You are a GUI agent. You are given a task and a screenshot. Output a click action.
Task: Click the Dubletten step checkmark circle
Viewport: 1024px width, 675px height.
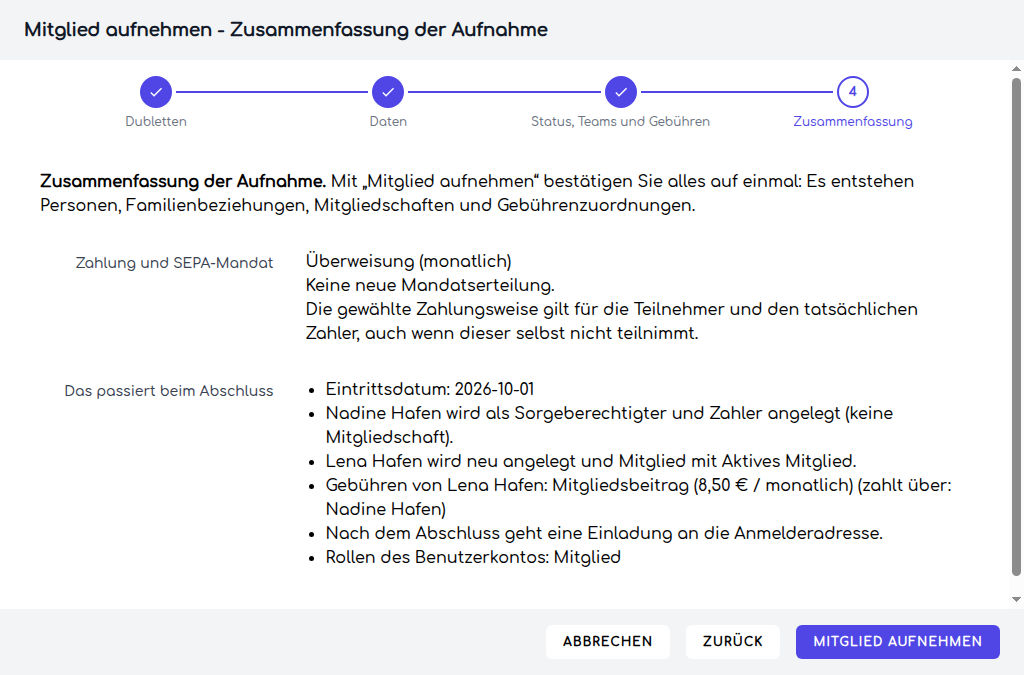(156, 92)
